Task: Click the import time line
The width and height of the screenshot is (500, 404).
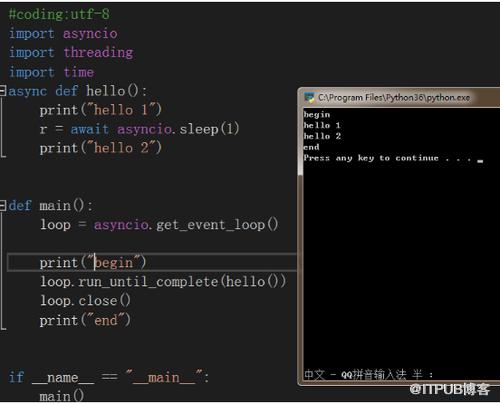Action: coord(51,72)
